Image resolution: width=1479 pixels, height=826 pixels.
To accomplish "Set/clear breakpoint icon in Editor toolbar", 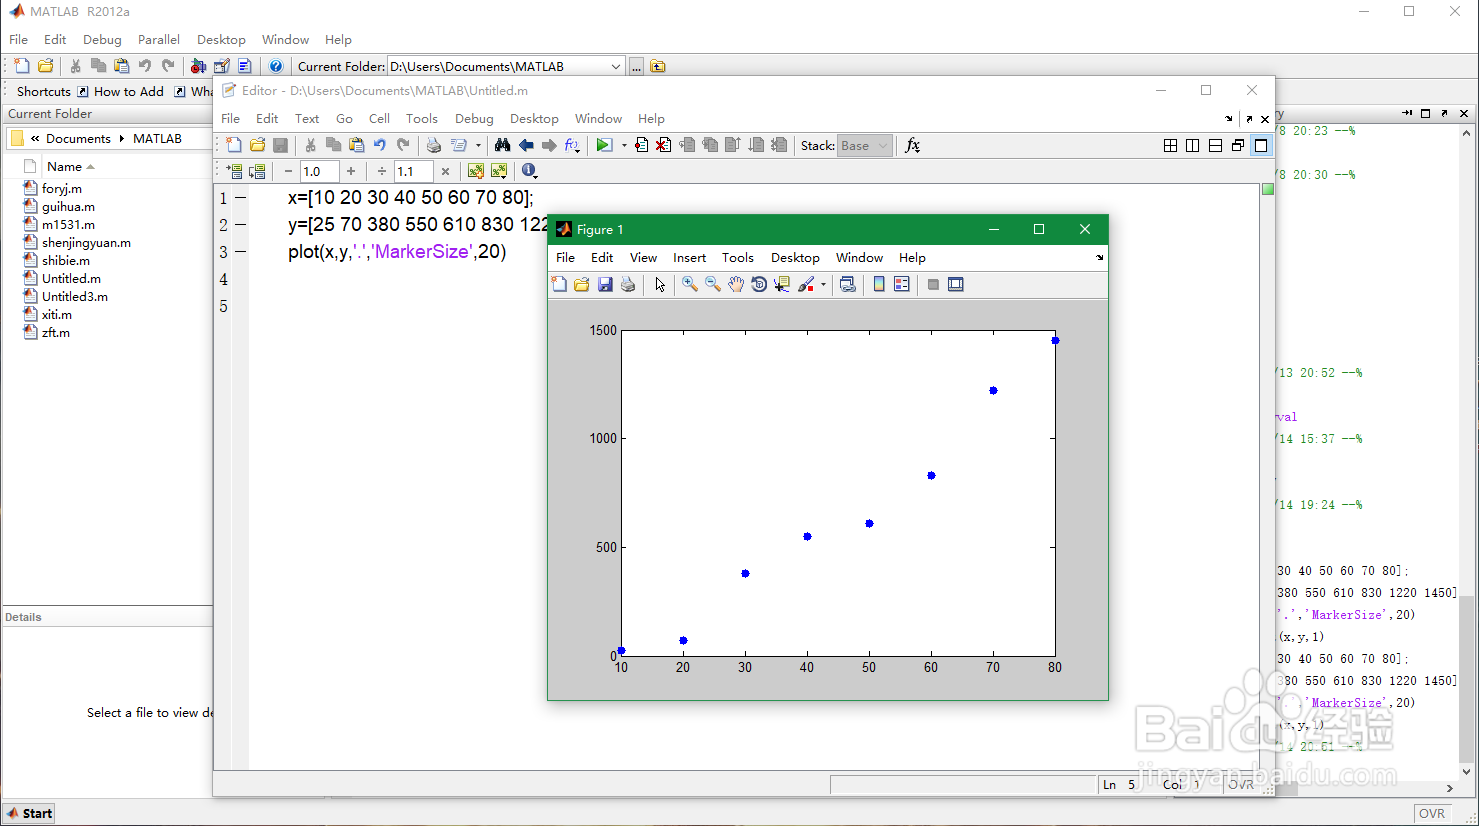I will point(641,145).
